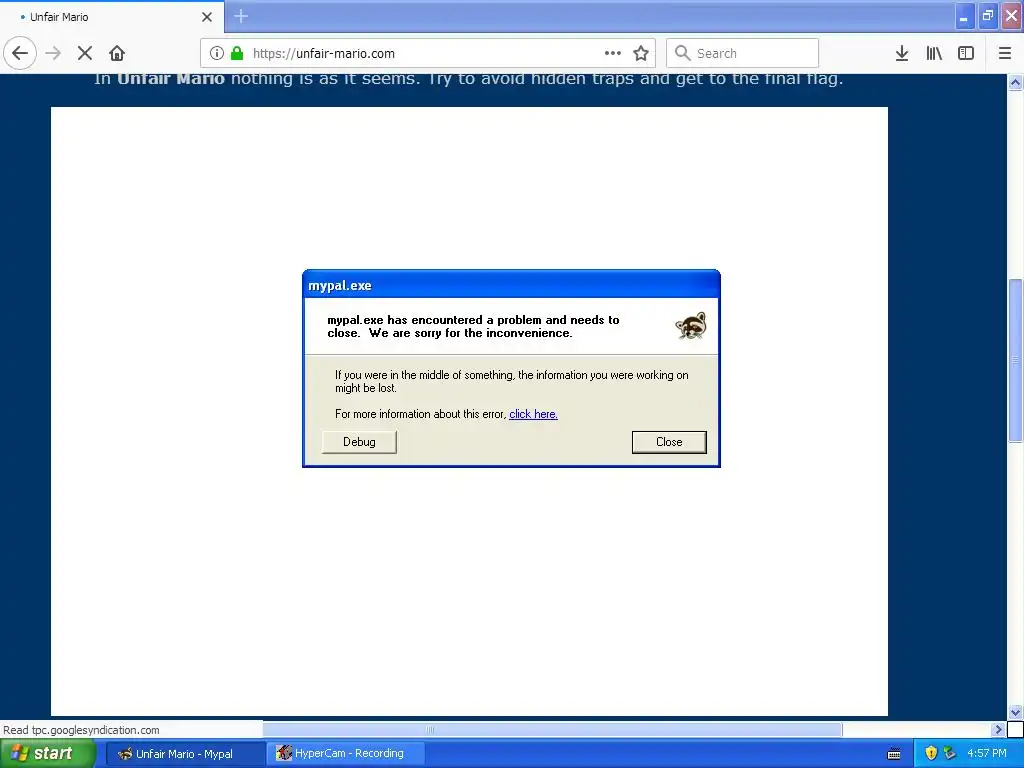Viewport: 1024px width, 768px height.
Task: Click Close in the mypal.exe dialog
Action: (669, 442)
